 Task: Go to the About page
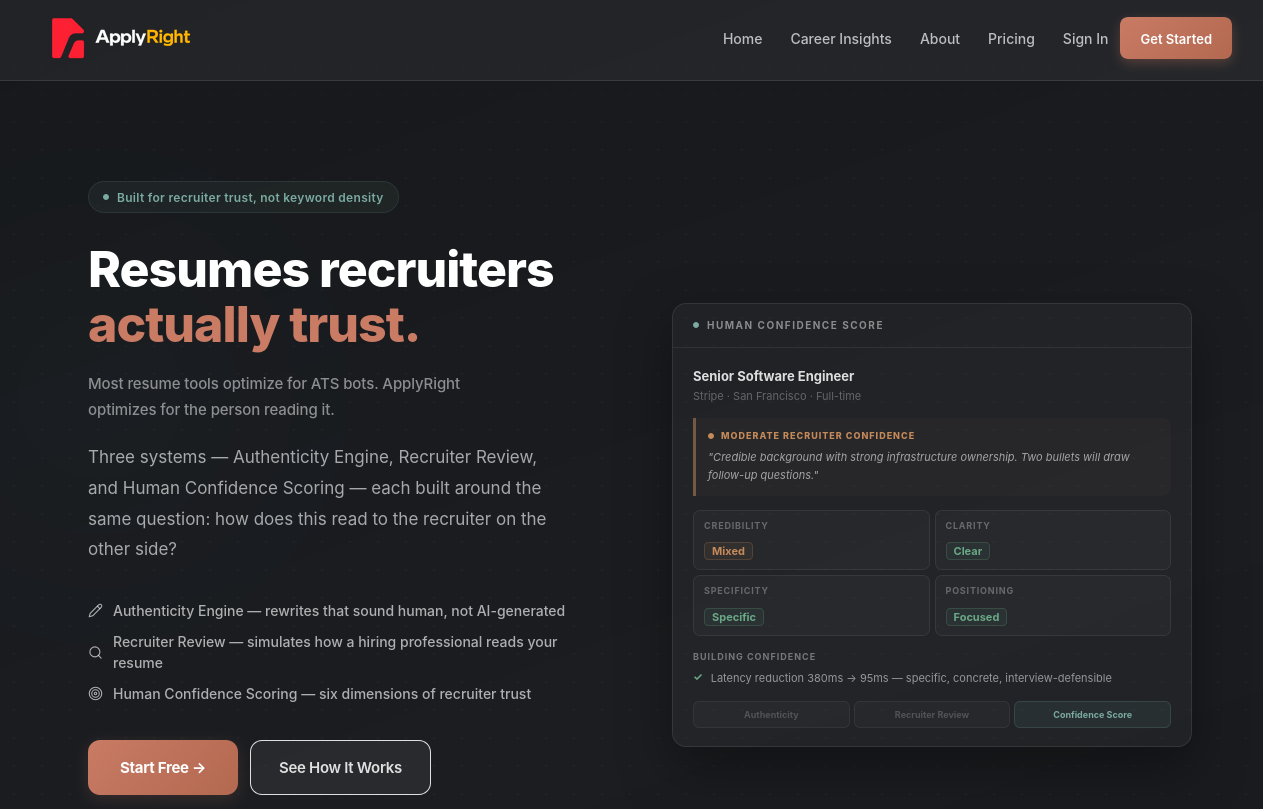(940, 39)
